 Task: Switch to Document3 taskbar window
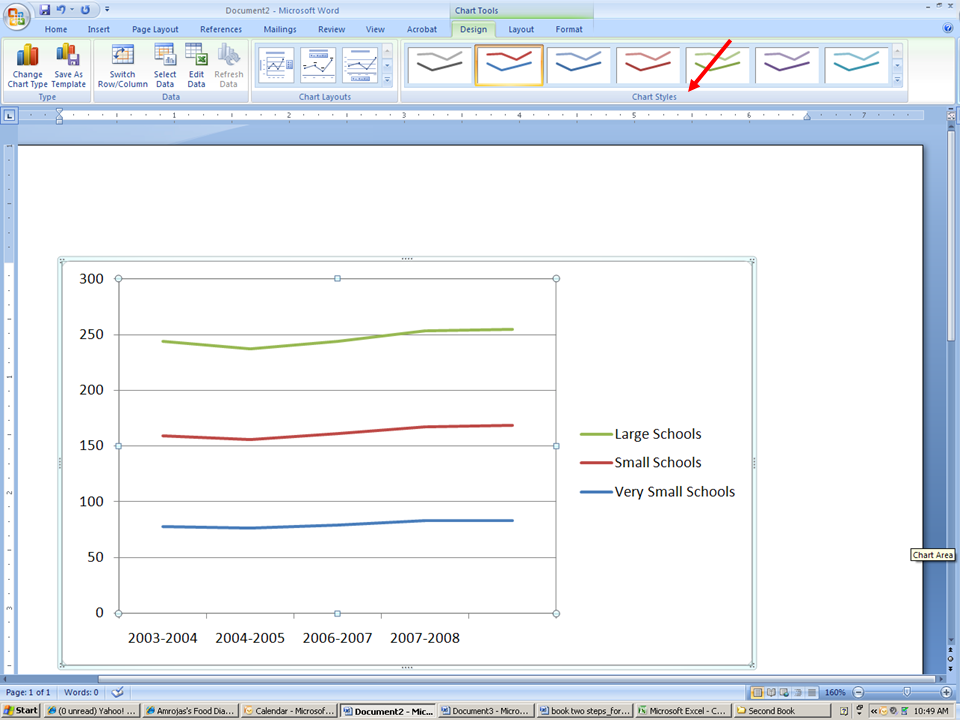click(485, 711)
